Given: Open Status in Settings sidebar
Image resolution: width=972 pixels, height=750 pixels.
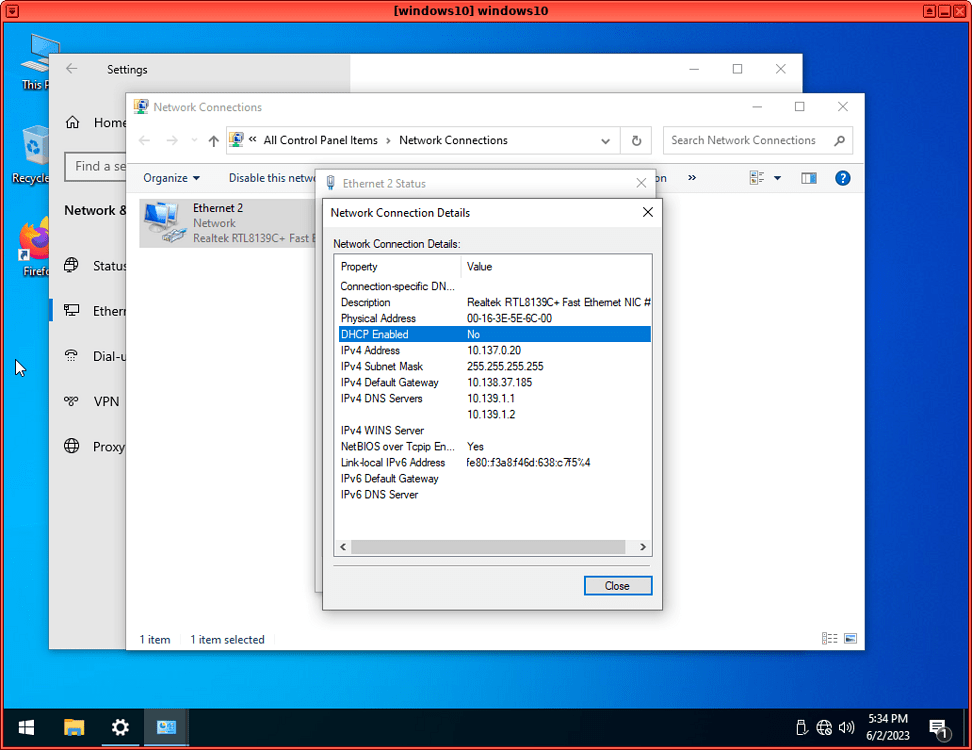Looking at the screenshot, I should 96,266.
